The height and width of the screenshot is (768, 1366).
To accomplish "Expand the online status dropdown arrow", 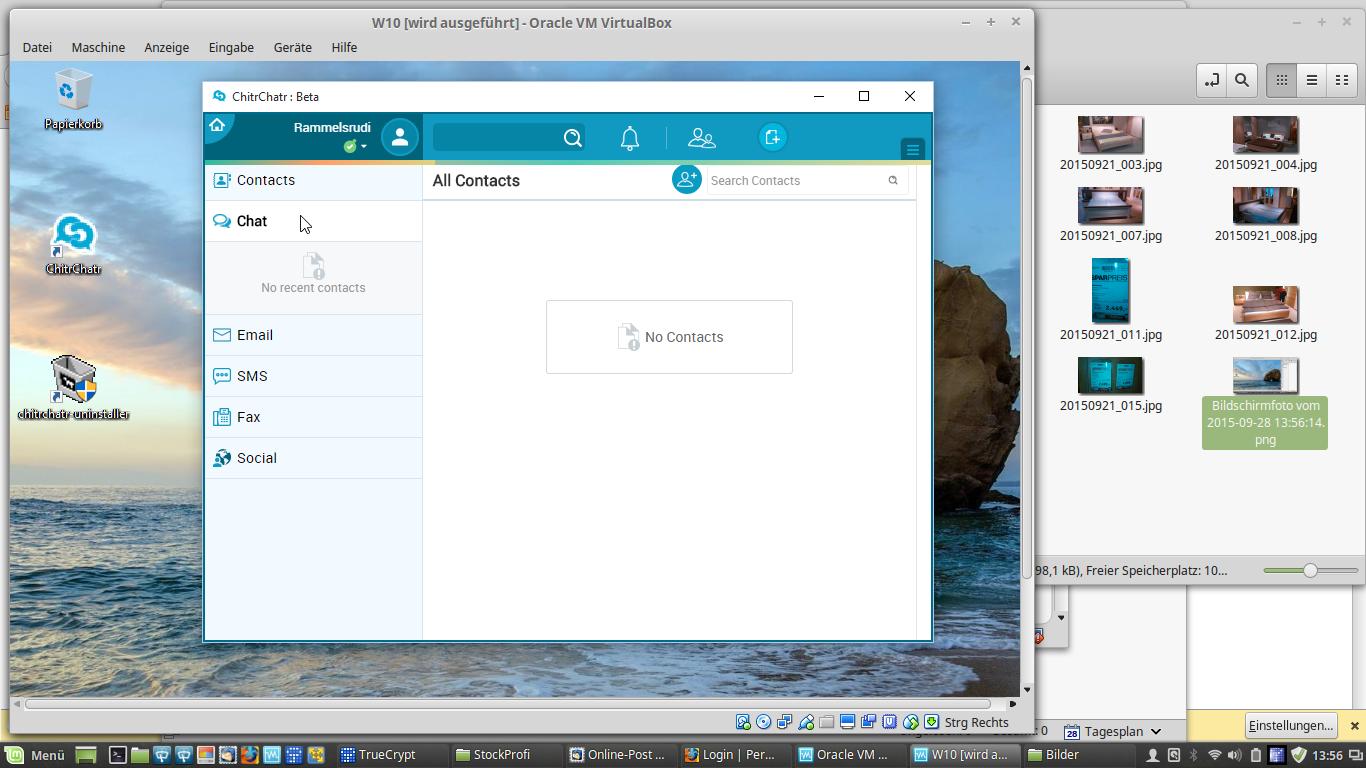I will [x=364, y=147].
